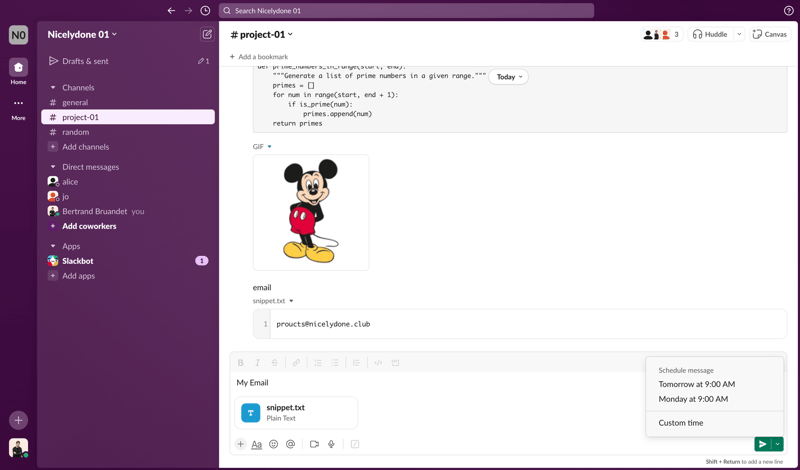Click the new message compose icon
This screenshot has height=470, width=800.
[207, 34]
